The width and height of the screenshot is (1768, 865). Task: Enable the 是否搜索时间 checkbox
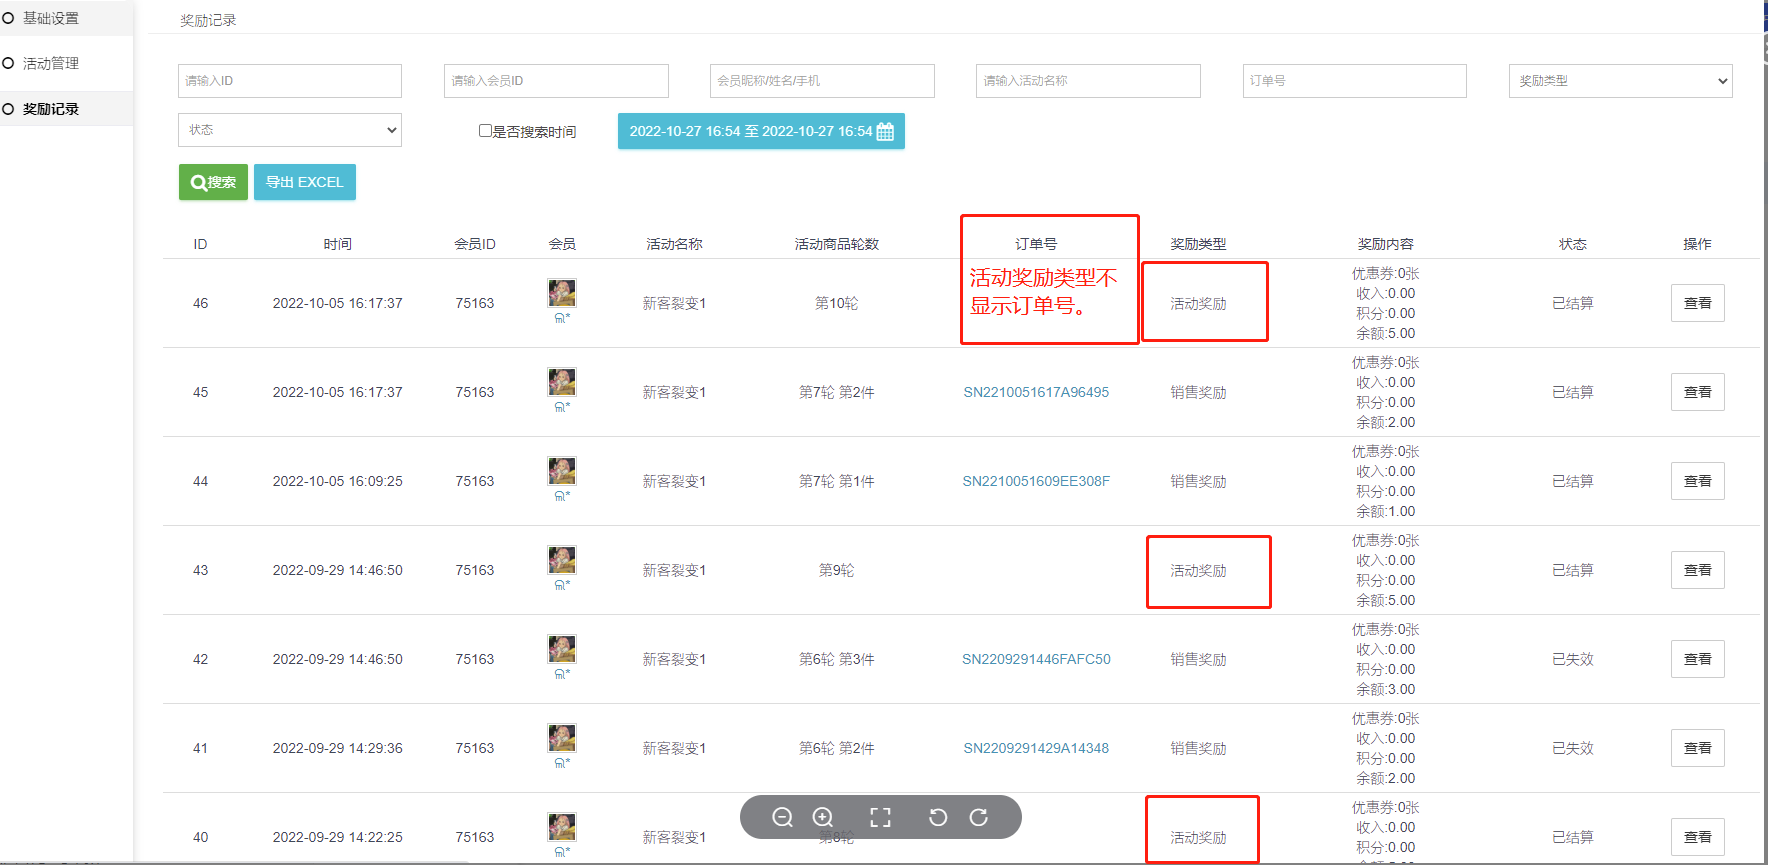coord(485,131)
